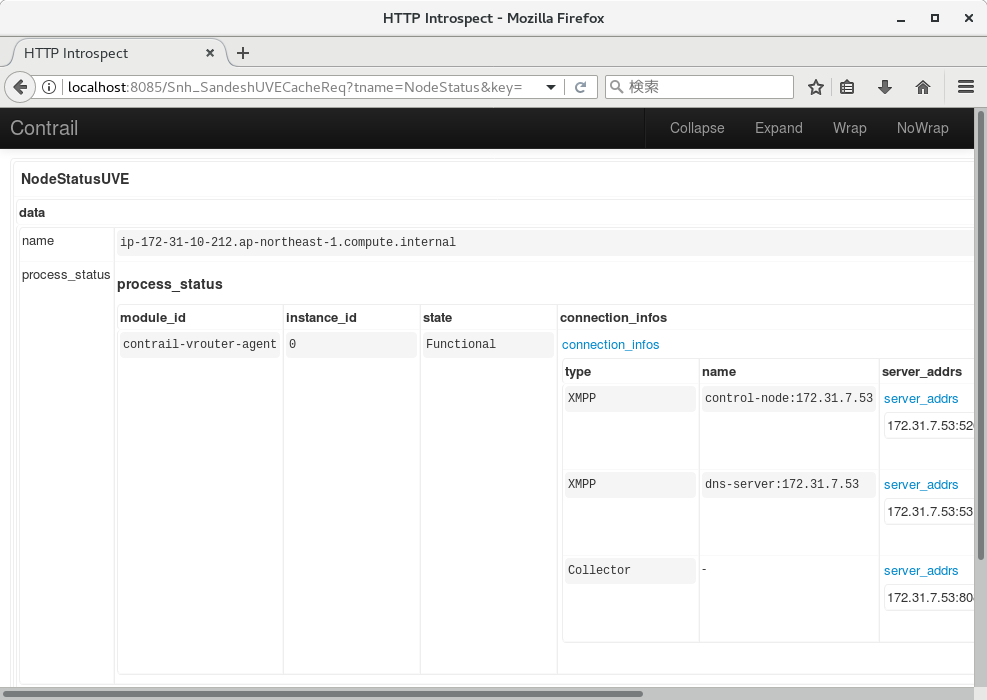Viewport: 987px width, 700px height.
Task: Open a new tab with plus button
Action: [243, 53]
